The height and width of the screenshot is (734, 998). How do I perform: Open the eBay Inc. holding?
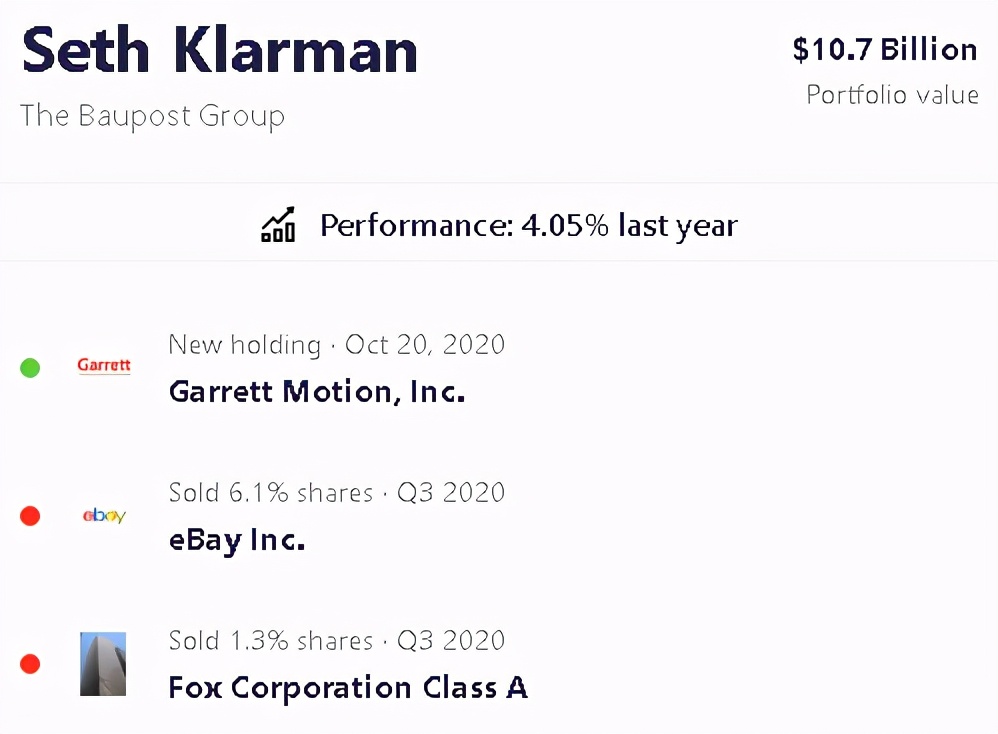tap(237, 540)
